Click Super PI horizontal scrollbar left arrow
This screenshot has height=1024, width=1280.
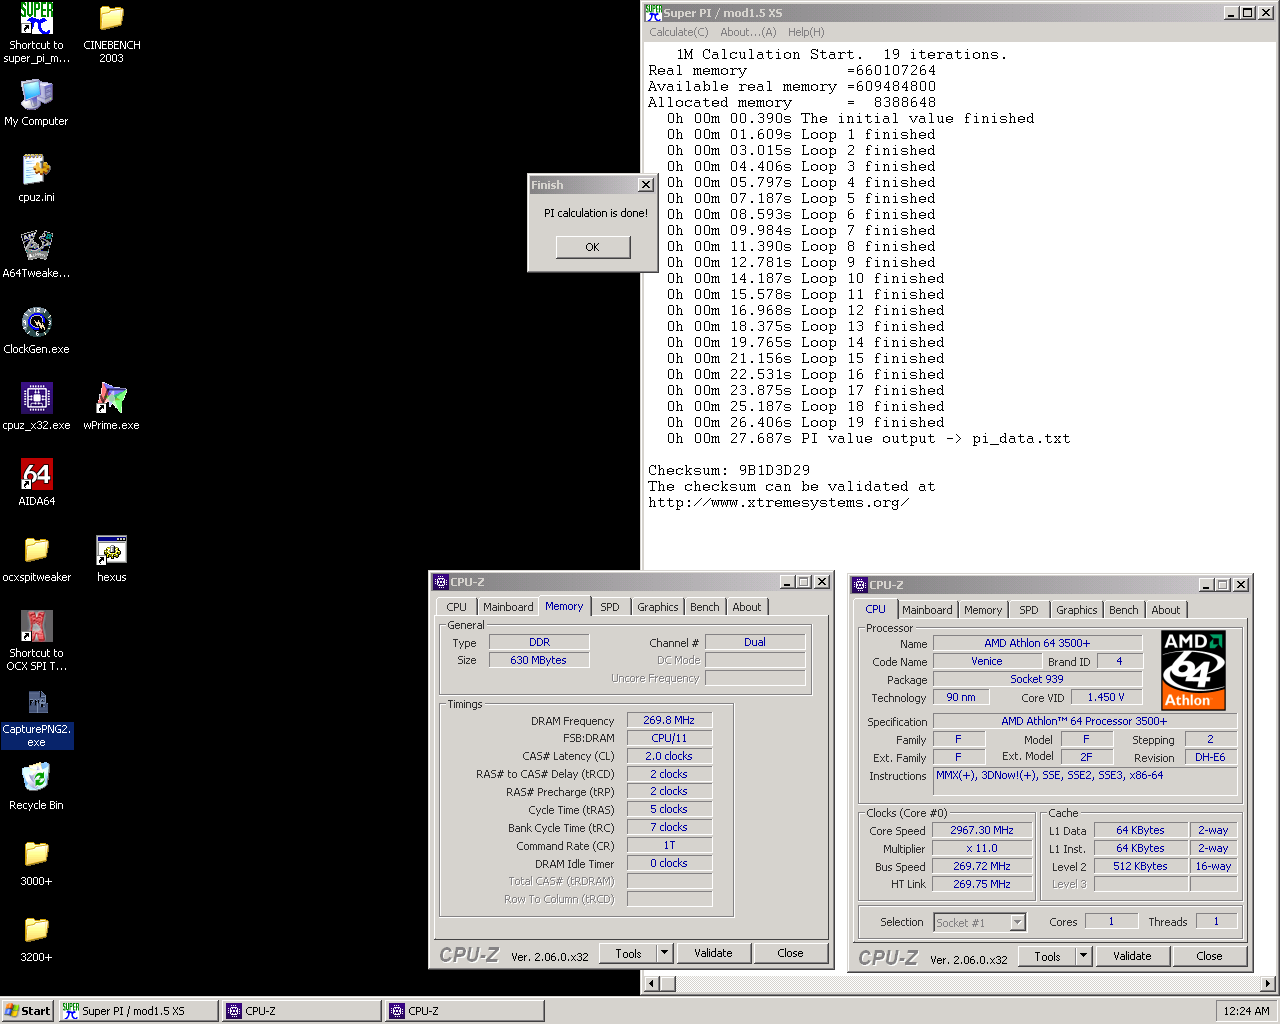pyautogui.click(x=652, y=983)
